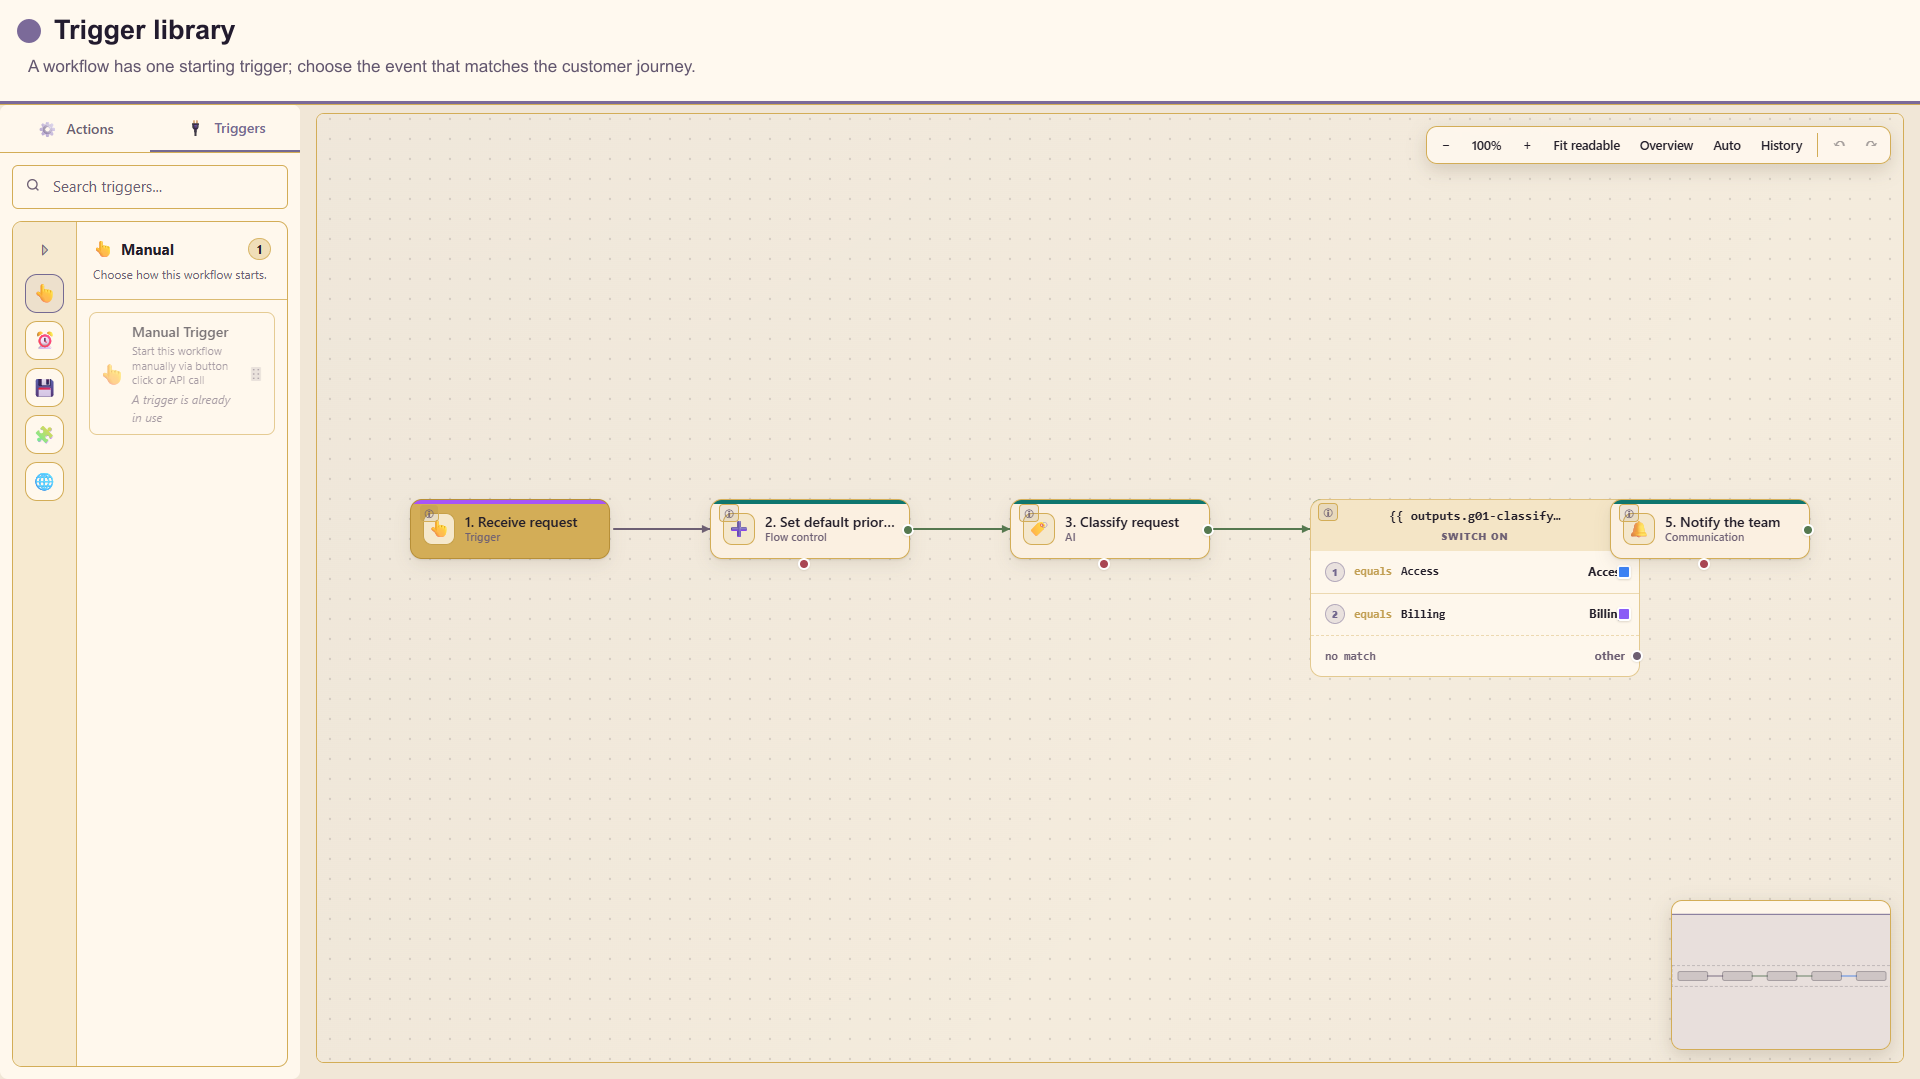1920x1079 pixels.
Task: Click the Manual Trigger card
Action: tap(182, 374)
